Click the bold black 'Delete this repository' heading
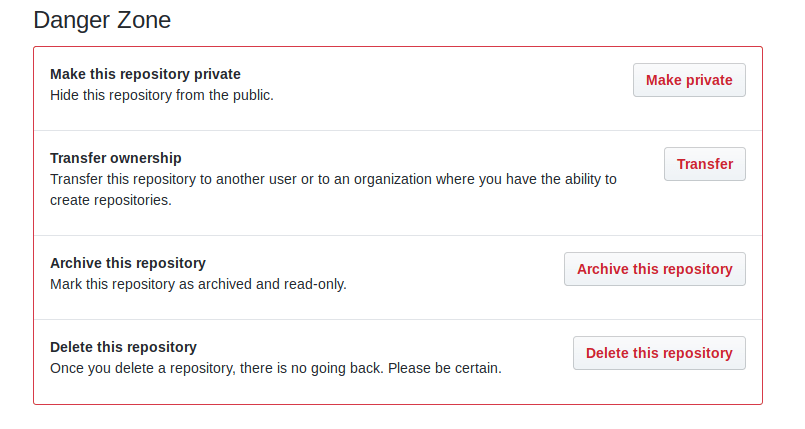805x429 pixels. tap(123, 347)
